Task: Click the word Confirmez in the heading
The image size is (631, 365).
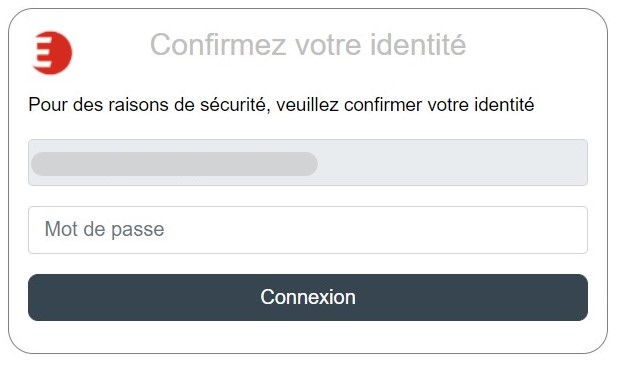Action: point(218,44)
